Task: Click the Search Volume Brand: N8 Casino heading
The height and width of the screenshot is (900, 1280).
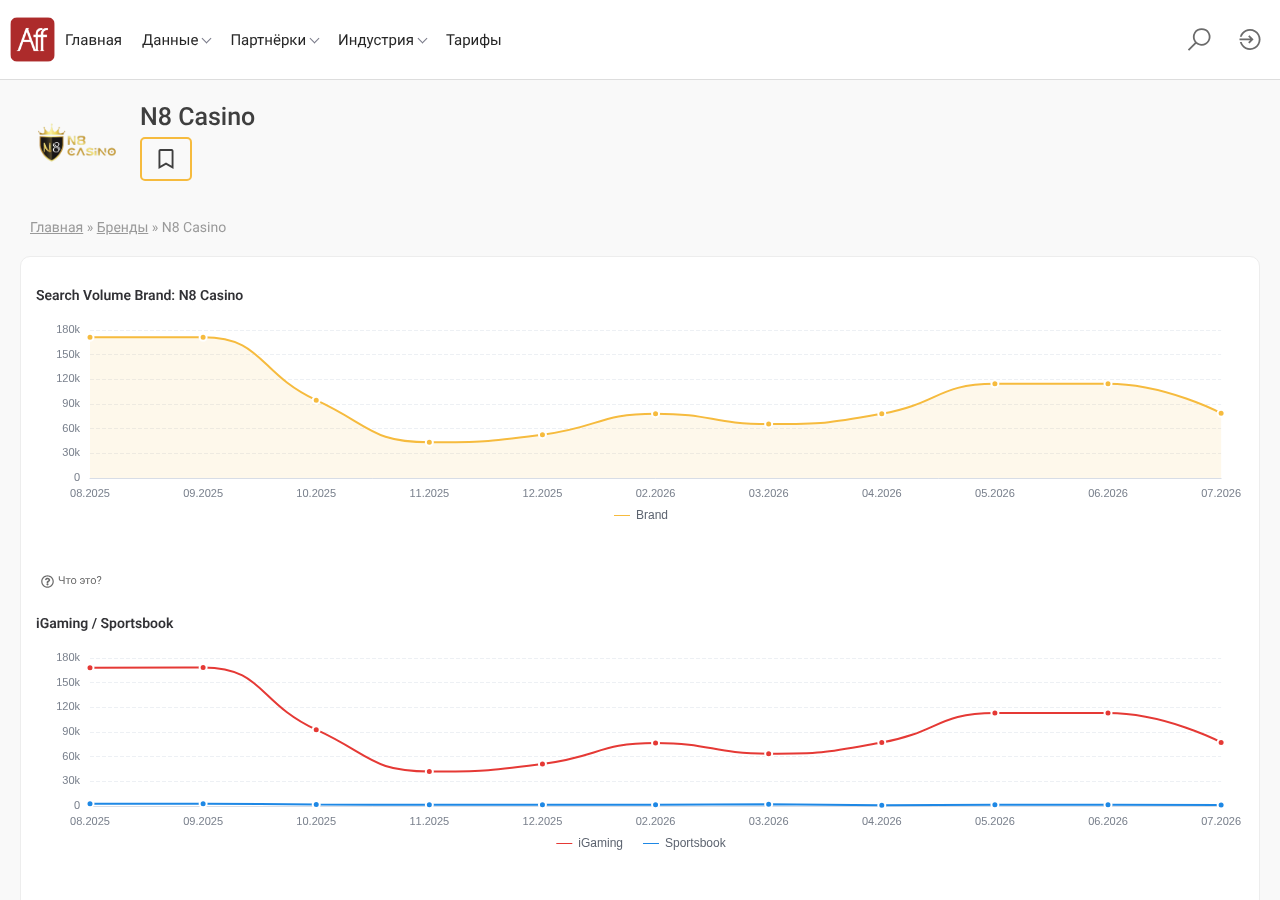Action: coord(140,295)
